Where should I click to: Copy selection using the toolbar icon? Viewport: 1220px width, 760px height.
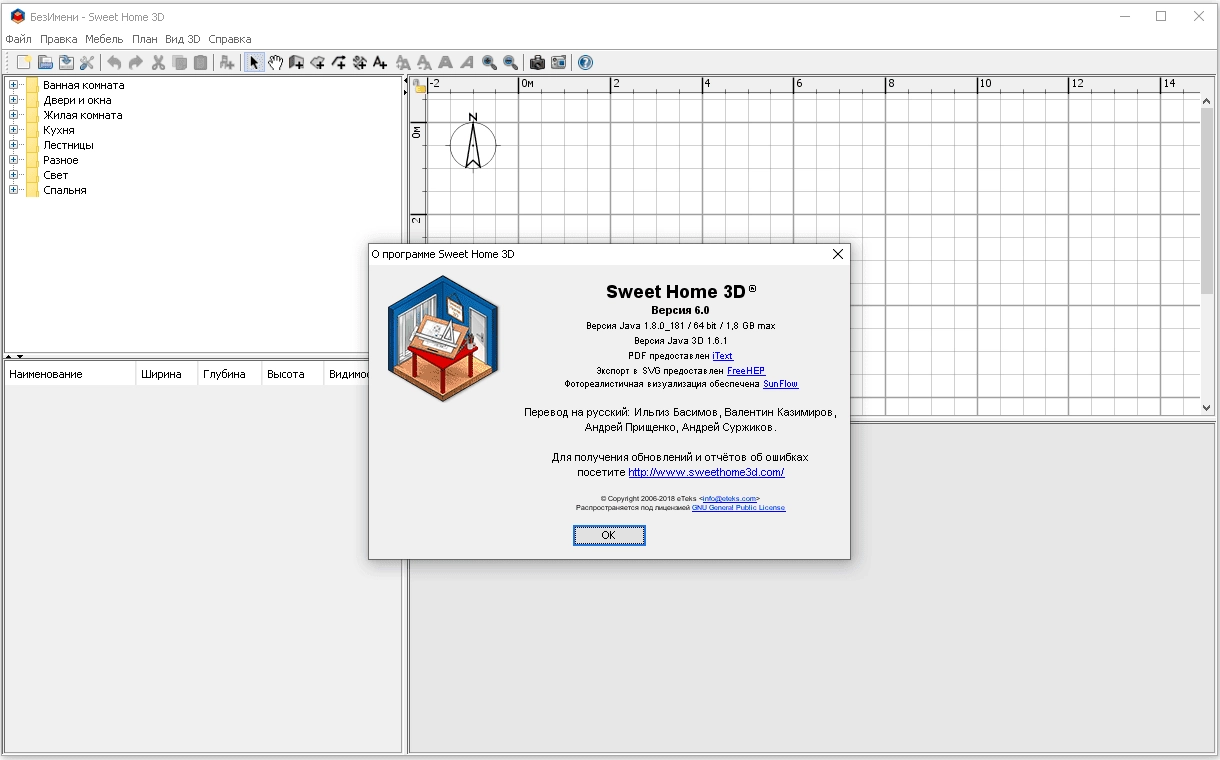click(x=179, y=63)
